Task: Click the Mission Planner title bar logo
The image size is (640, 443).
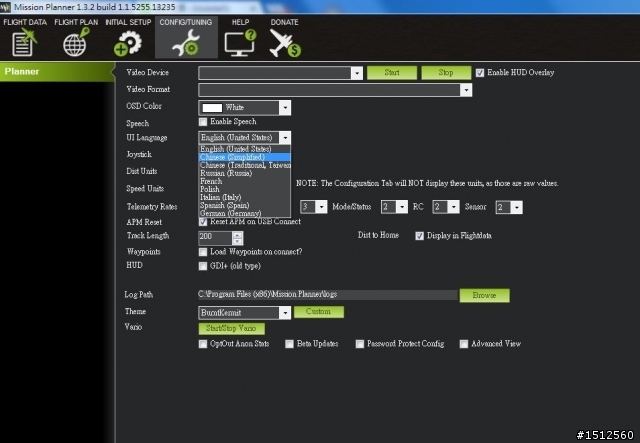Action: point(5,7)
